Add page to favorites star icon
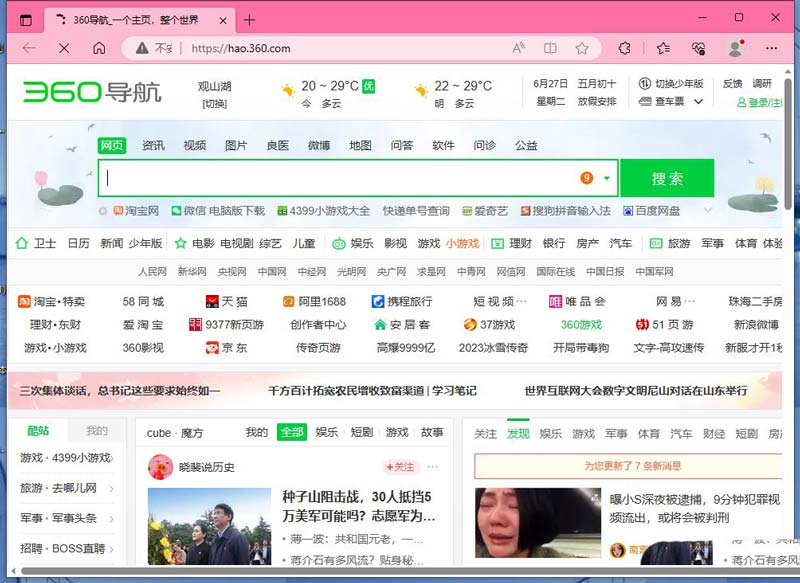Screen dimensions: 800x583 582,48
